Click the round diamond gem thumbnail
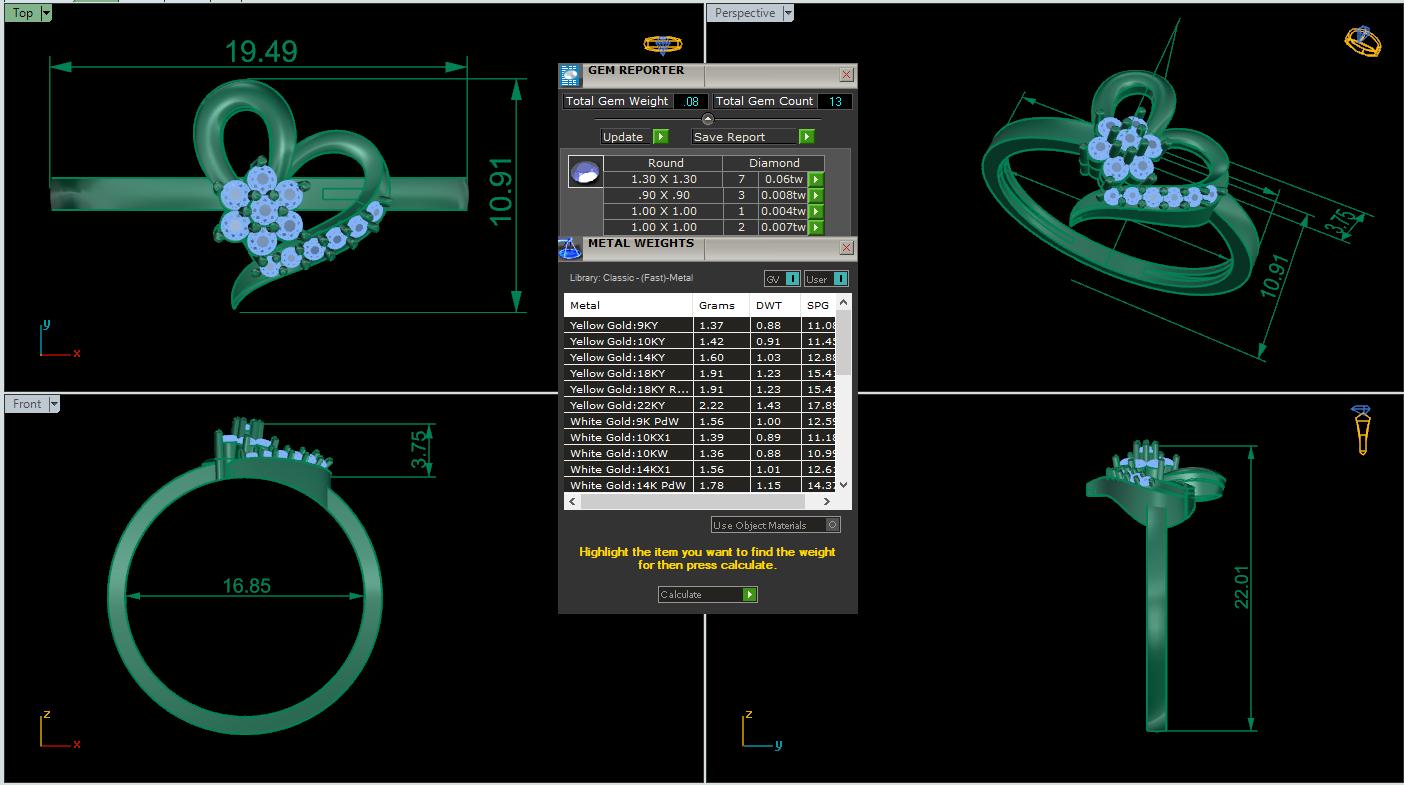 (584, 172)
